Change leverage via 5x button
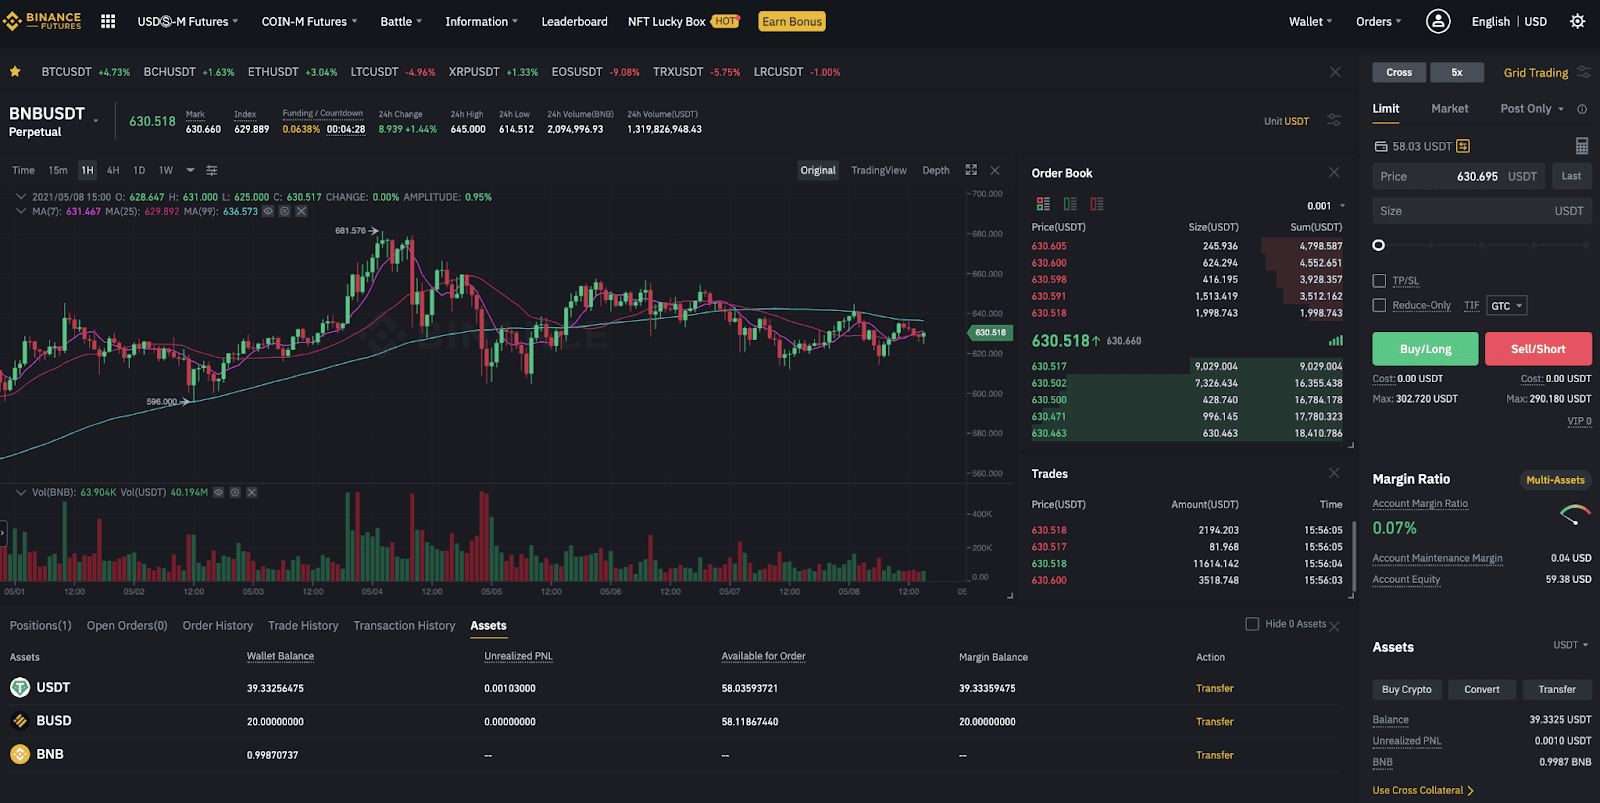Image resolution: width=1600 pixels, height=803 pixels. pyautogui.click(x=1457, y=72)
